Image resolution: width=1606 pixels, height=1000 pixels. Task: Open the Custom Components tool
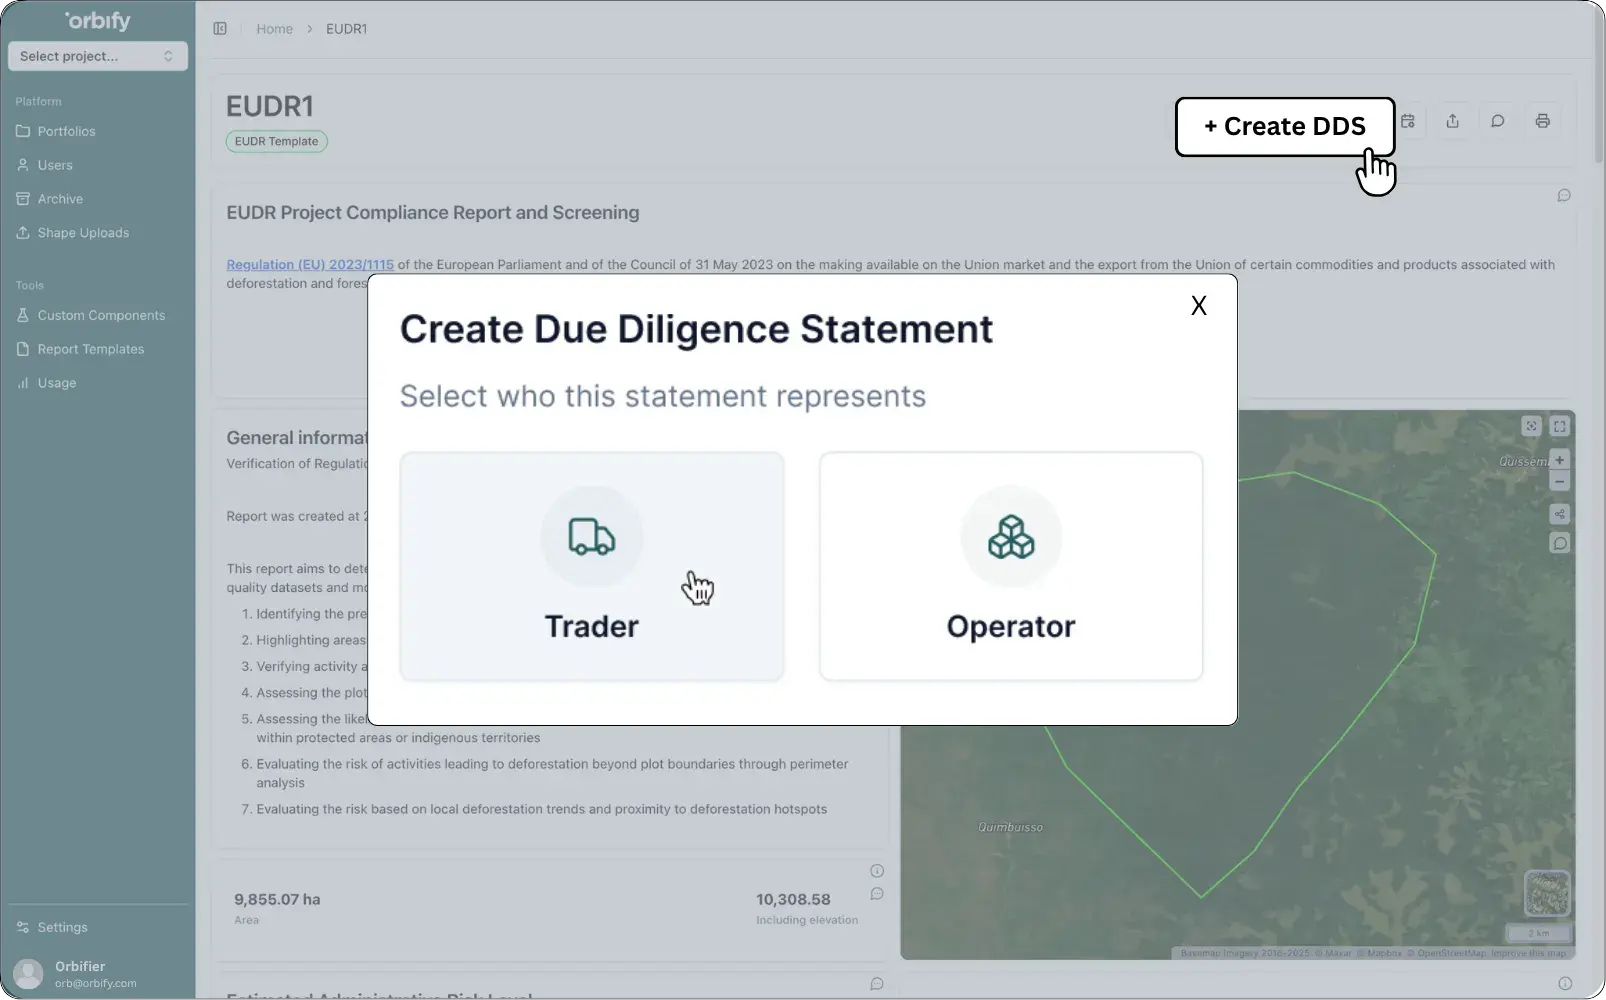pyautogui.click(x=101, y=315)
